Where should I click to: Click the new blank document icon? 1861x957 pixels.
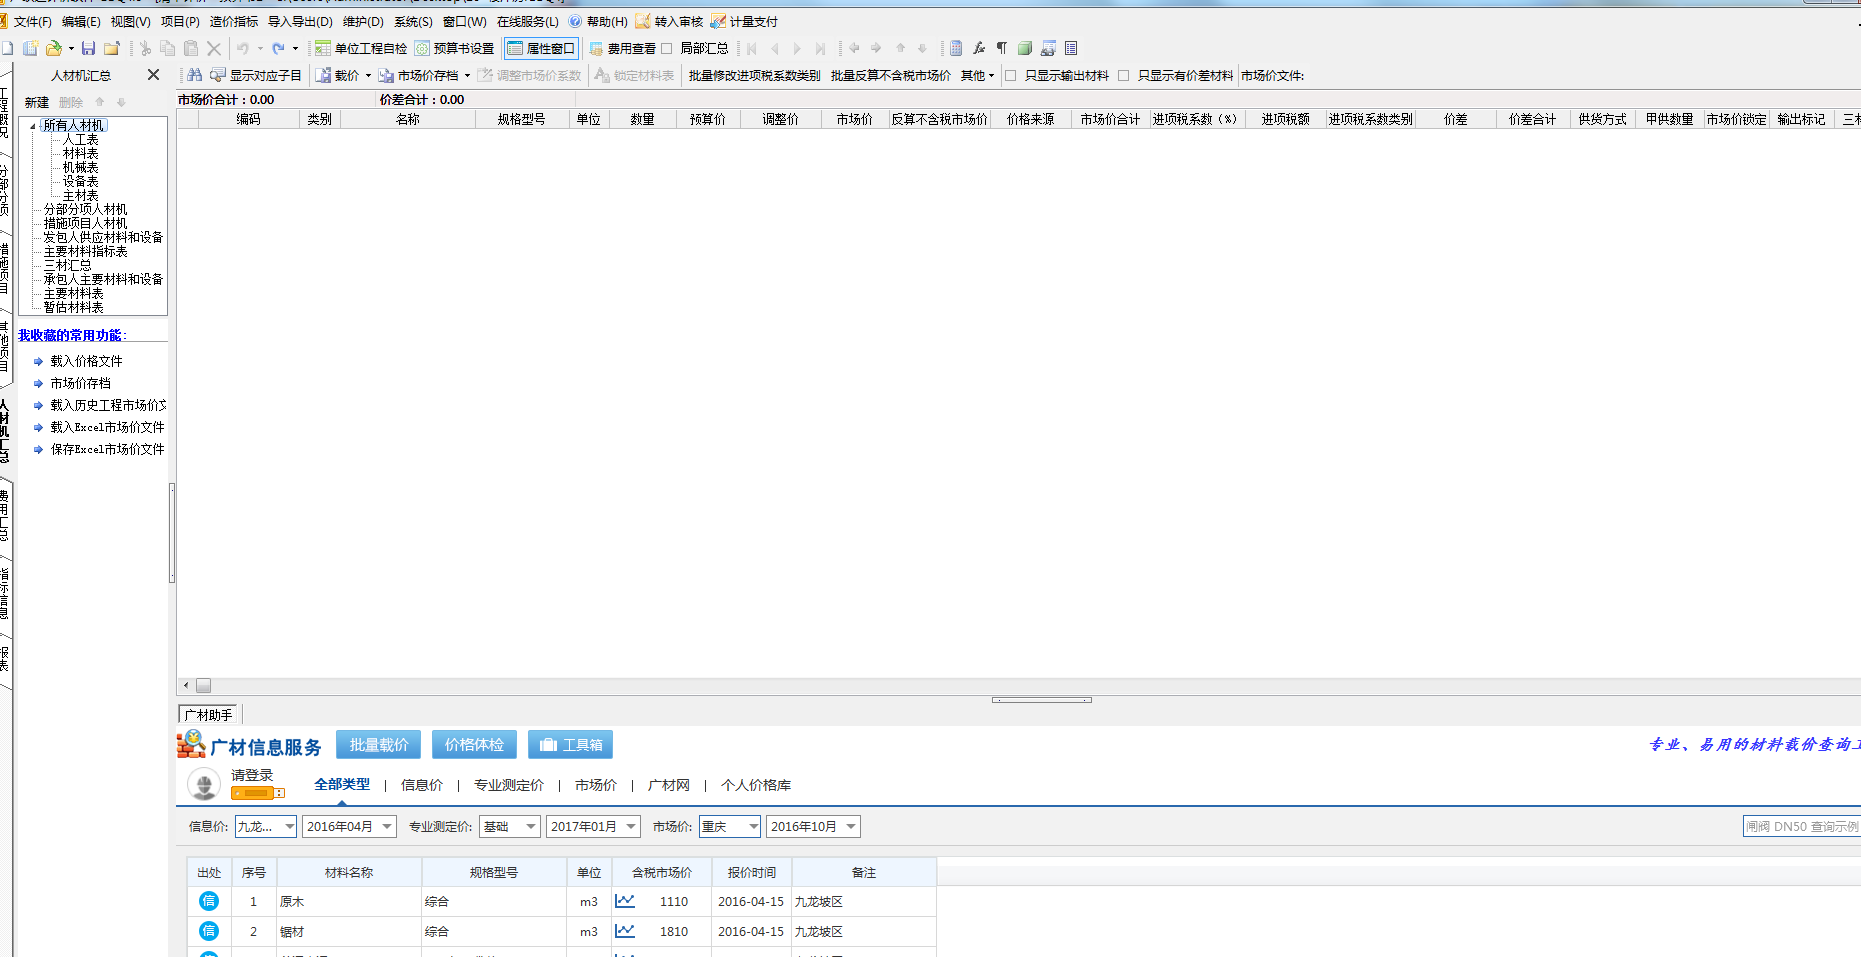pyautogui.click(x=7, y=48)
